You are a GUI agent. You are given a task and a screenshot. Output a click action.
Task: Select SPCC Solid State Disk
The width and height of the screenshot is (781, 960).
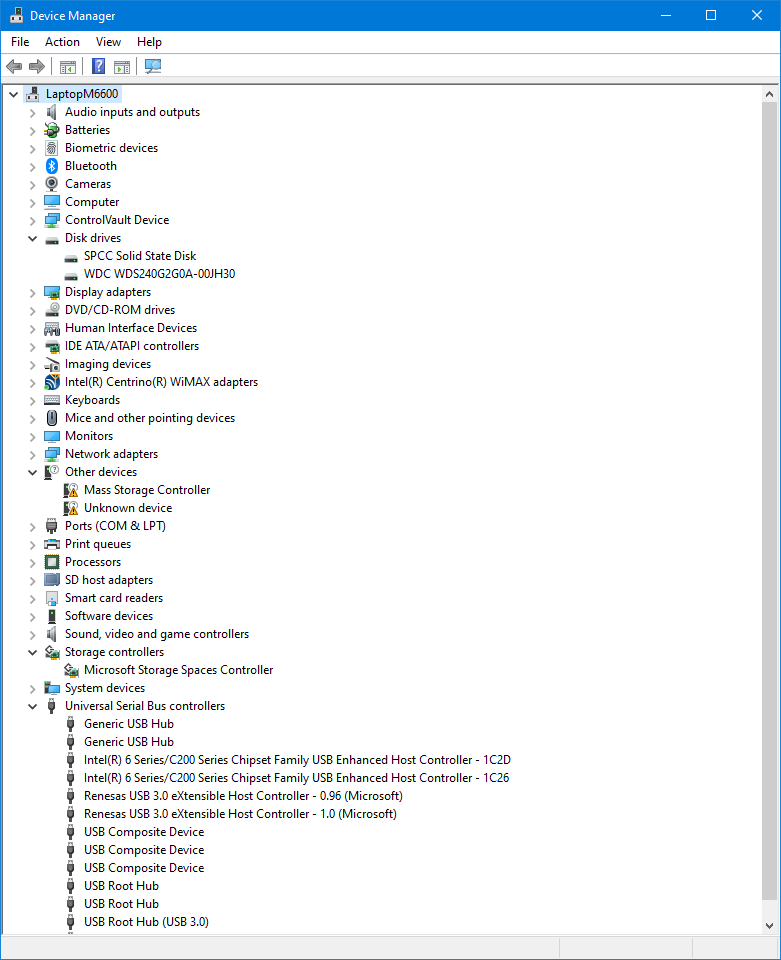tap(140, 256)
